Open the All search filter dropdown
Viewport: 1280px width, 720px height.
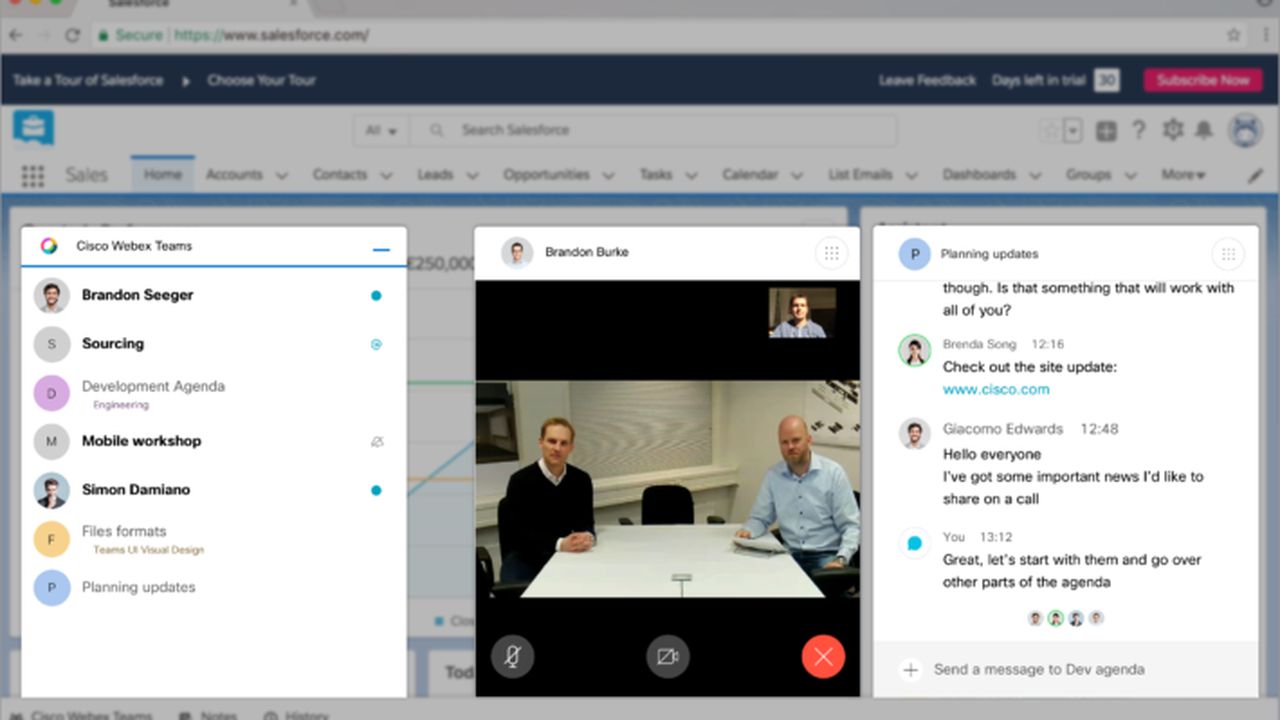(x=381, y=131)
